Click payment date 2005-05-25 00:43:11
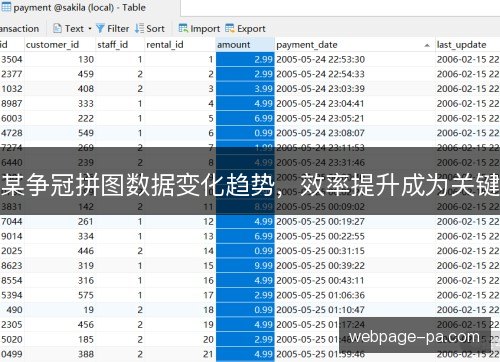 pos(355,280)
